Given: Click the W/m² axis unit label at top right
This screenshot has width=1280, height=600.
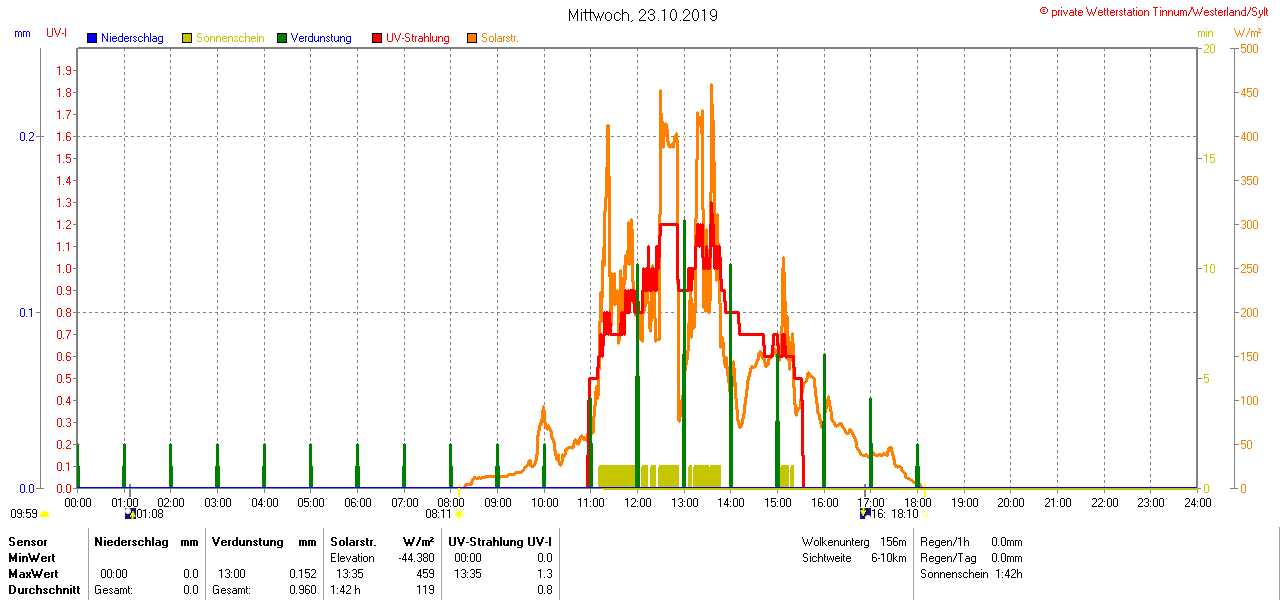Looking at the screenshot, I should pos(1247,33).
